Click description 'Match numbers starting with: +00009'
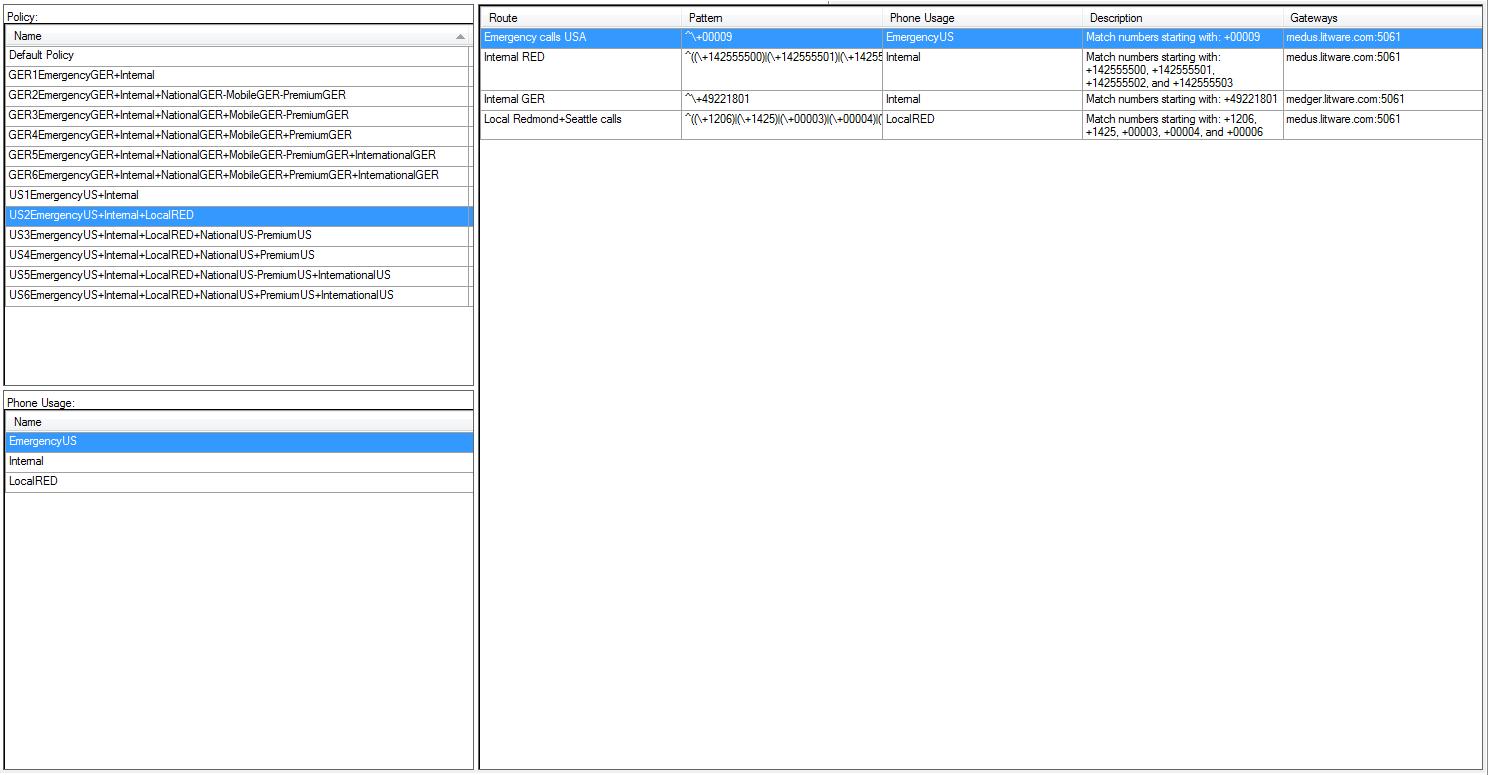This screenshot has height=775, width=1490. pos(1183,38)
